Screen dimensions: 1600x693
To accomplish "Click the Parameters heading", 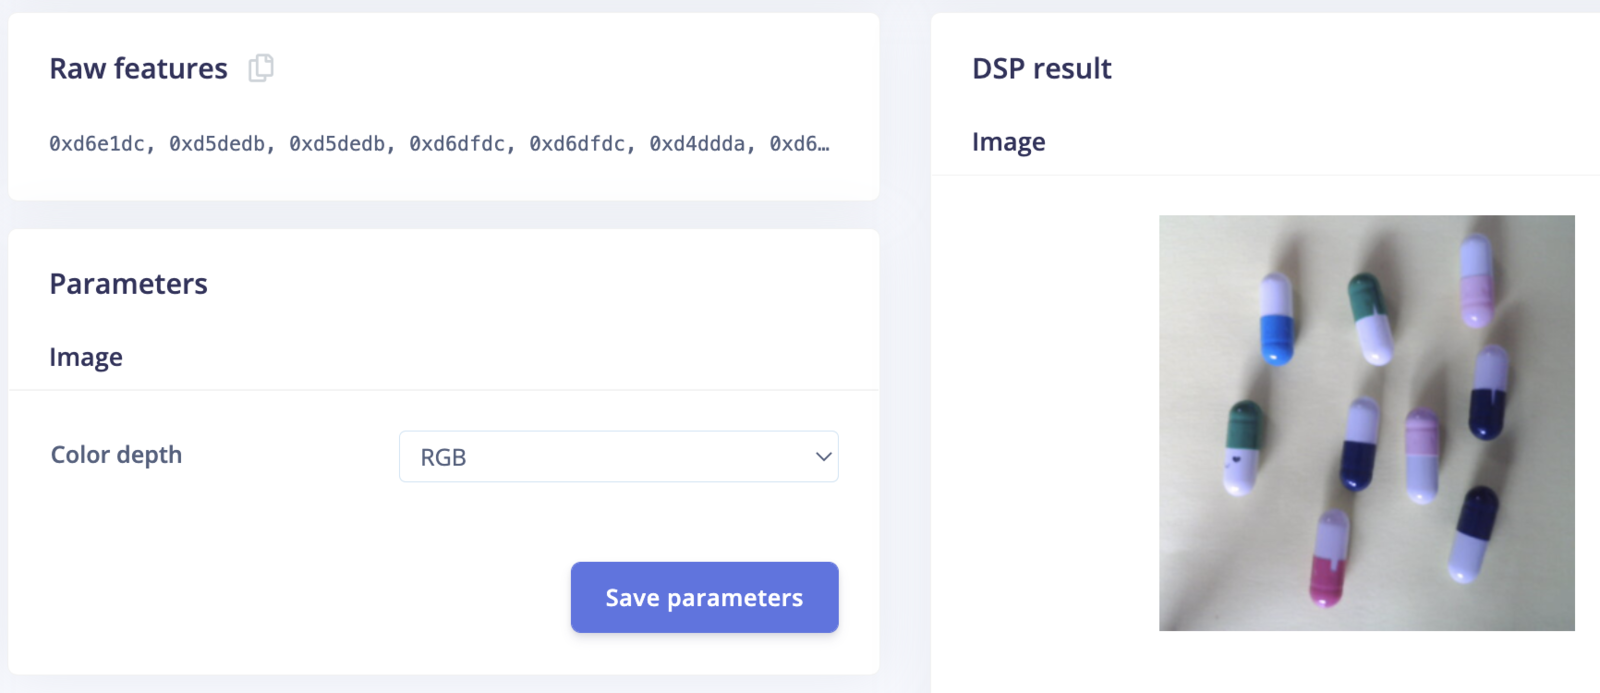I will click(128, 284).
